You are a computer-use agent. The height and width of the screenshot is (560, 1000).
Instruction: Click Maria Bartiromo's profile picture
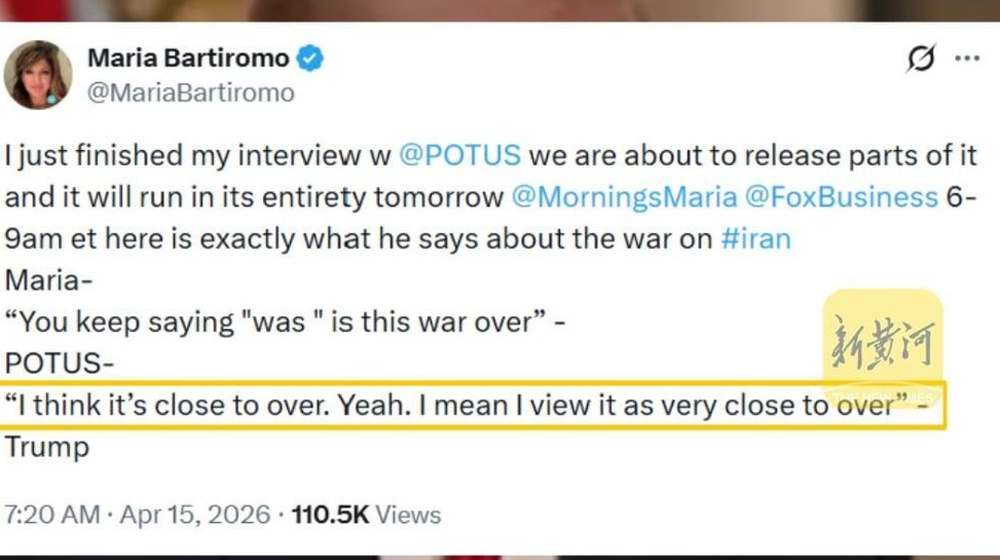pos(38,75)
